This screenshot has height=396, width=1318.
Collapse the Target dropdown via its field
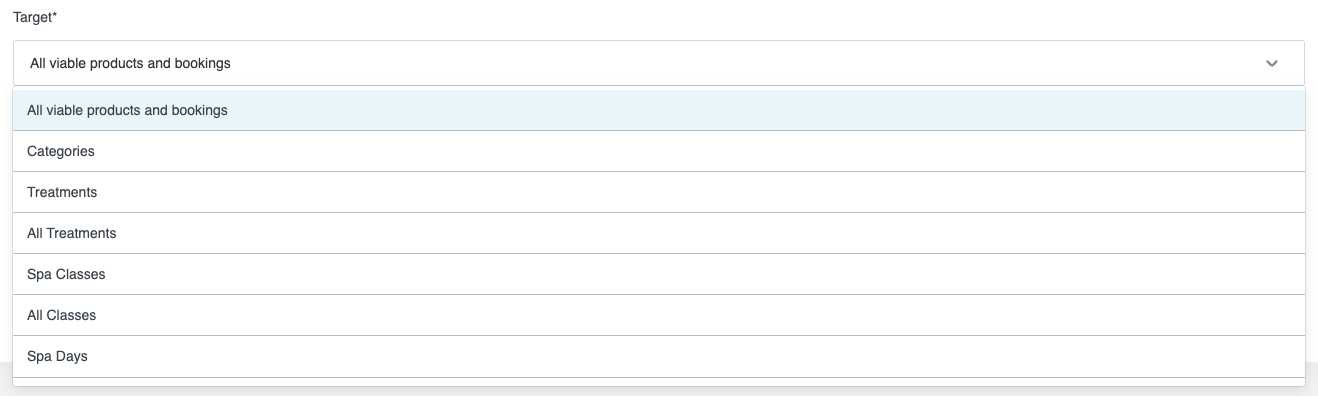point(659,63)
